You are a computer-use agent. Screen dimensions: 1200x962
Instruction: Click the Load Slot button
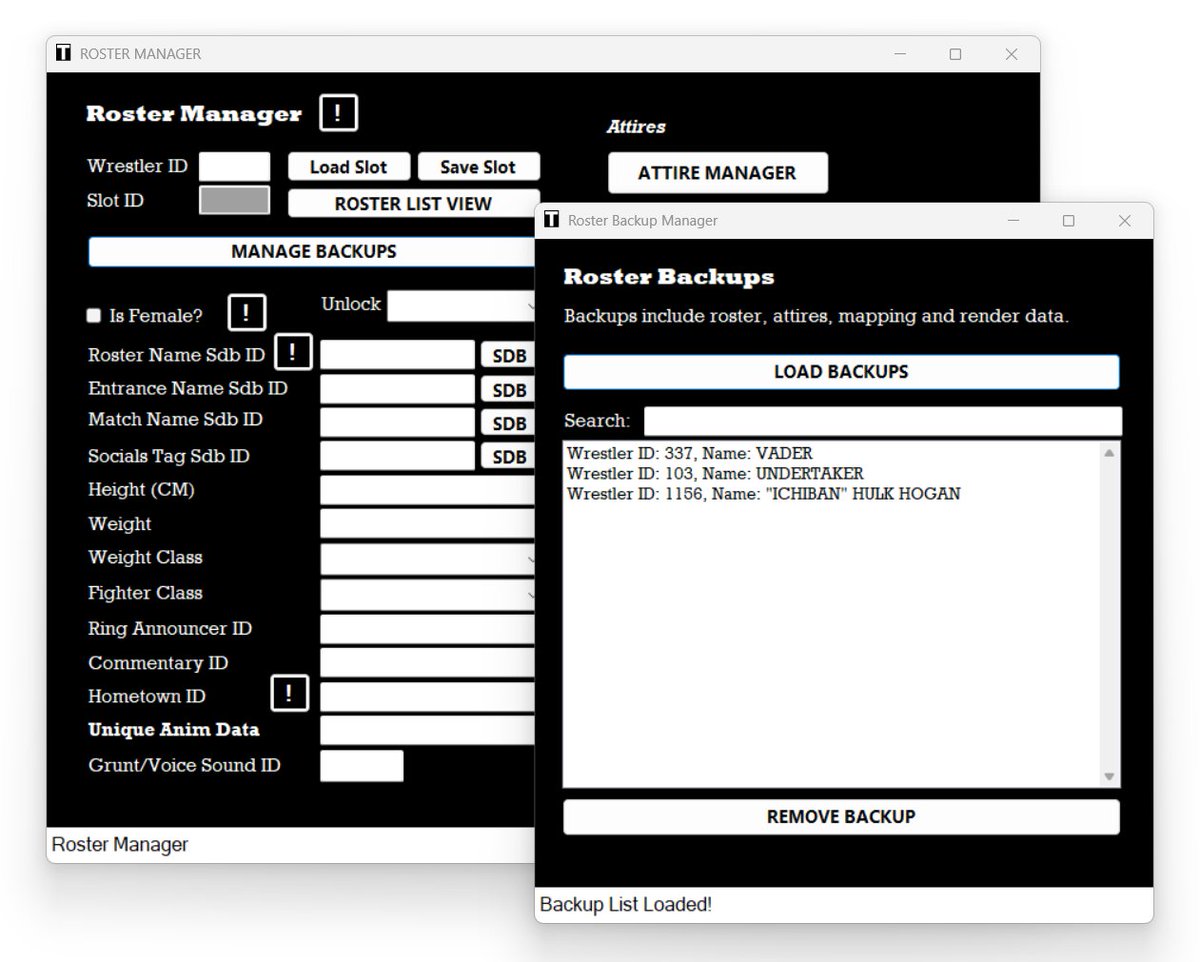[348, 167]
